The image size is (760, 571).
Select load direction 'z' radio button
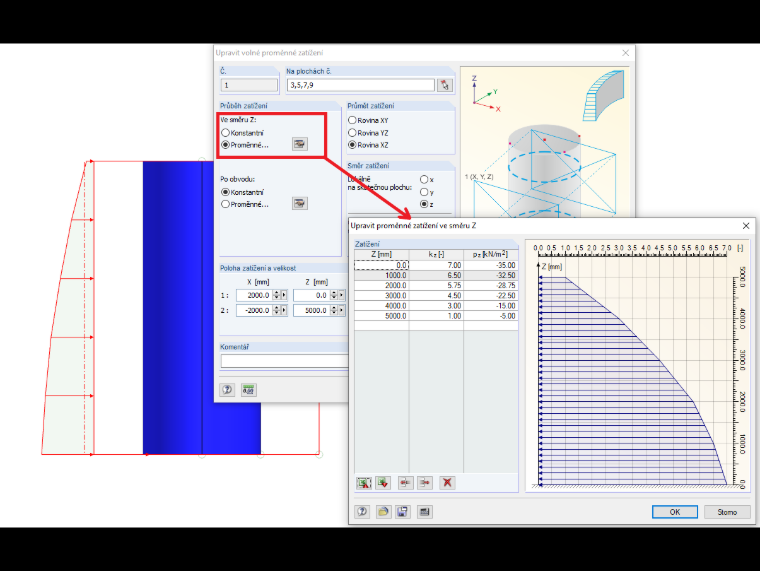coord(424,205)
